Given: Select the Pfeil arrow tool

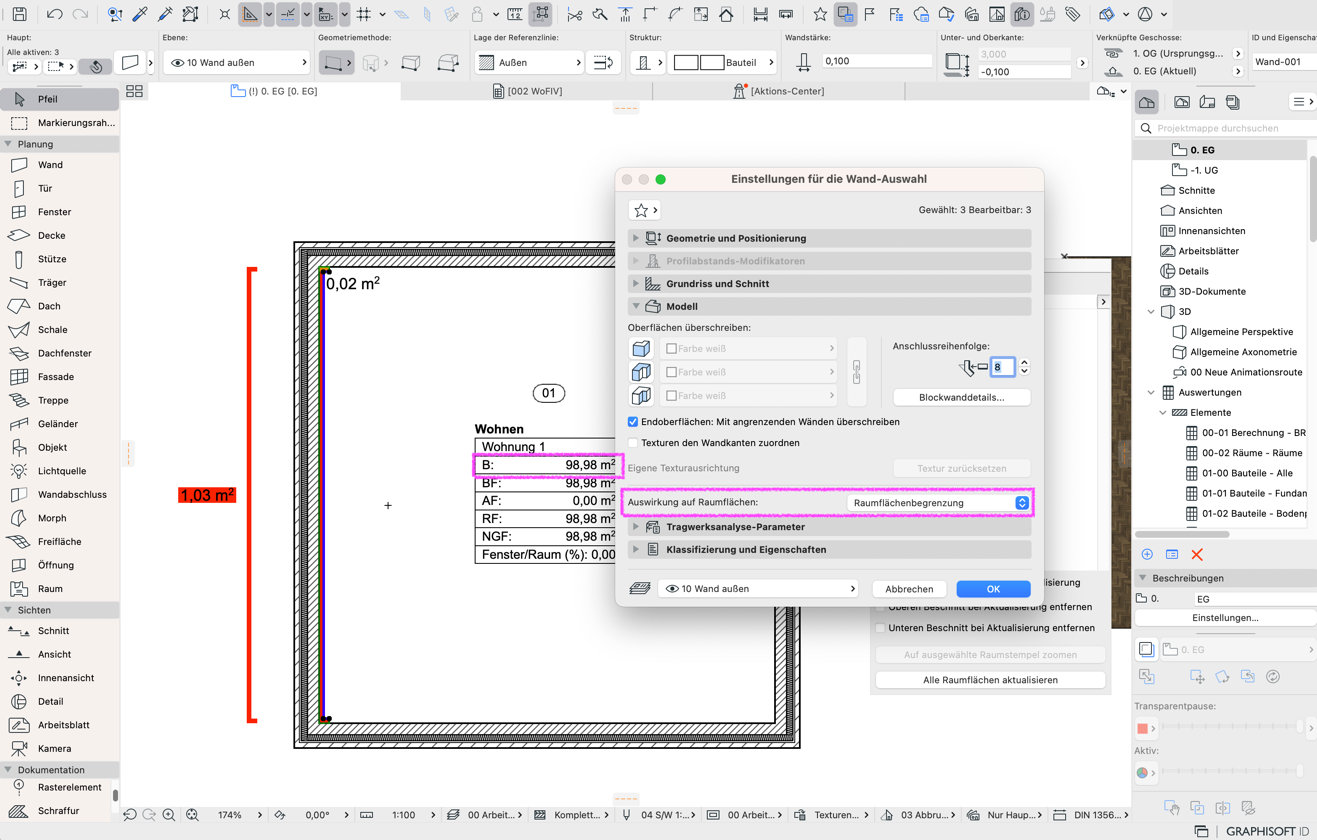Looking at the screenshot, I should (59, 99).
